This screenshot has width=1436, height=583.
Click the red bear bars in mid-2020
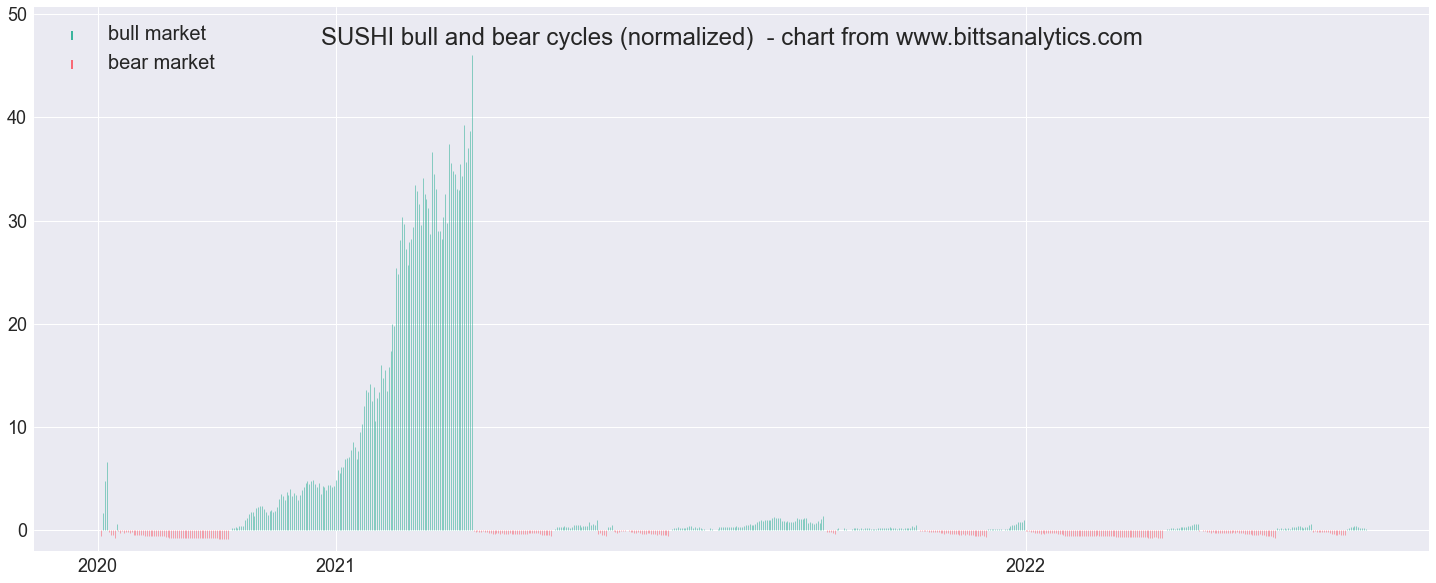pos(180,534)
